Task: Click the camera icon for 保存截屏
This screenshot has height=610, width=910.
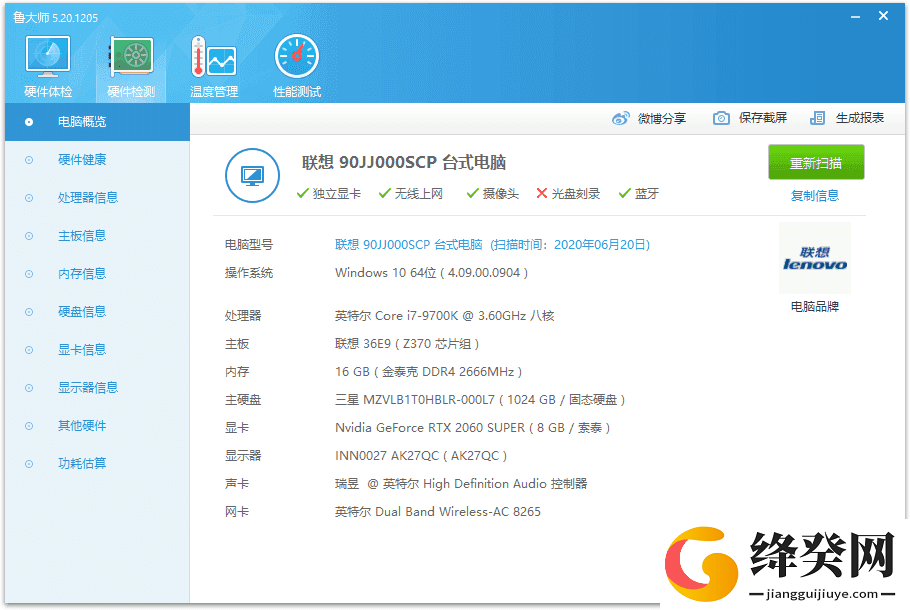Action: click(x=721, y=118)
